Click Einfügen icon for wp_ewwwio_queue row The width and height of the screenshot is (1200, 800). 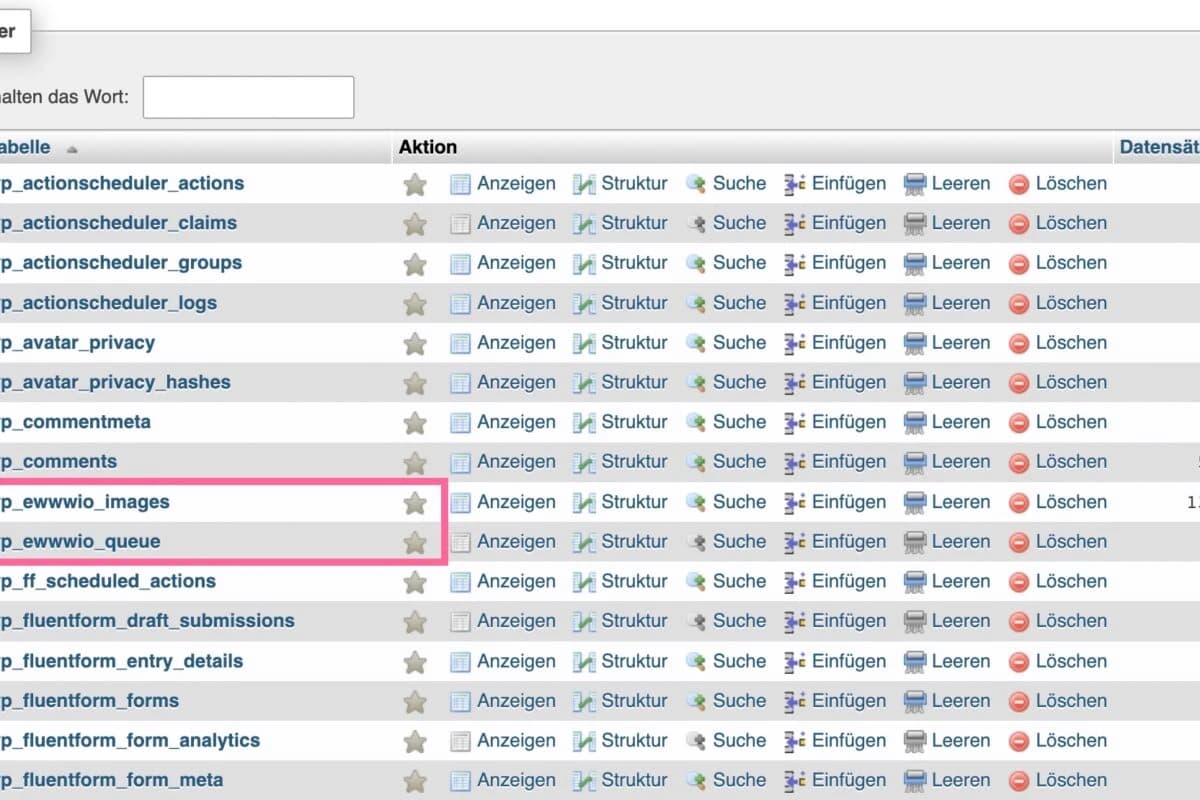coord(795,542)
